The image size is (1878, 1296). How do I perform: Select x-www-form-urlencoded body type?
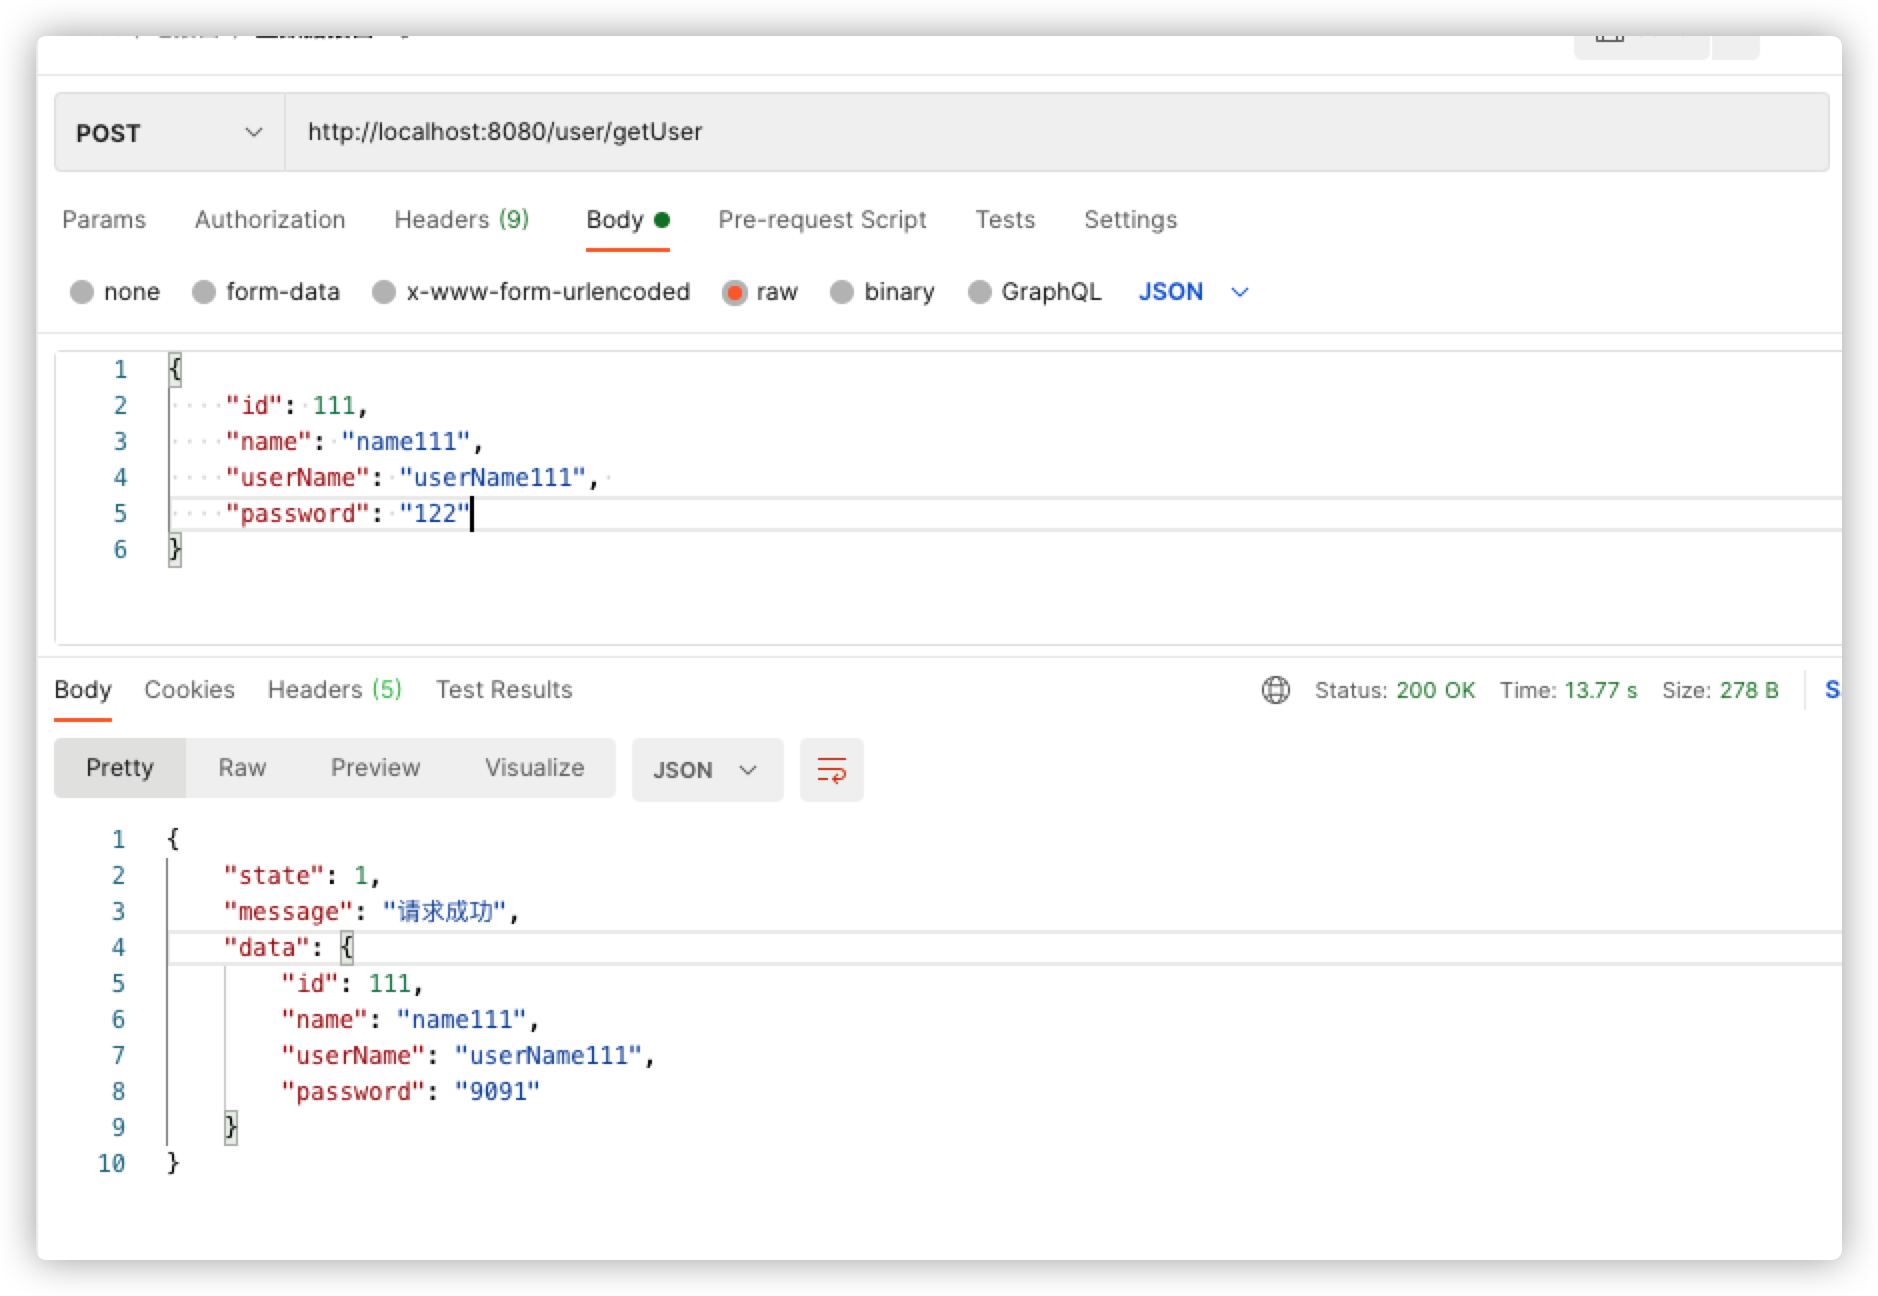384,292
